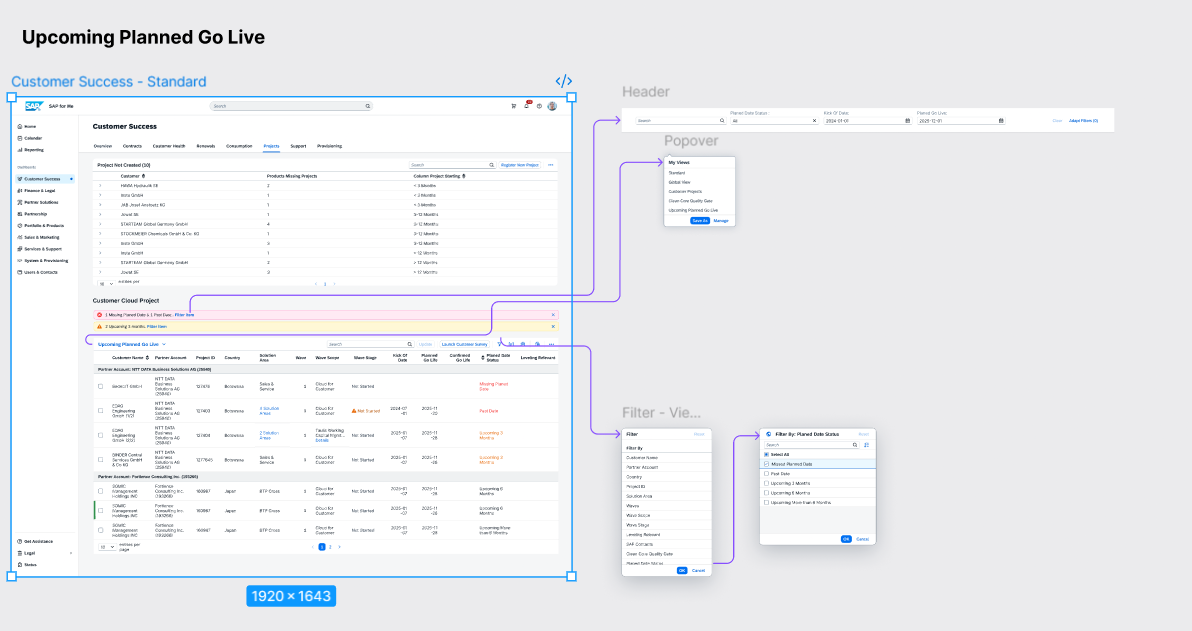Tick the checkbox of the last SONIC Management row
The height and width of the screenshot is (631, 1192).
point(100,530)
